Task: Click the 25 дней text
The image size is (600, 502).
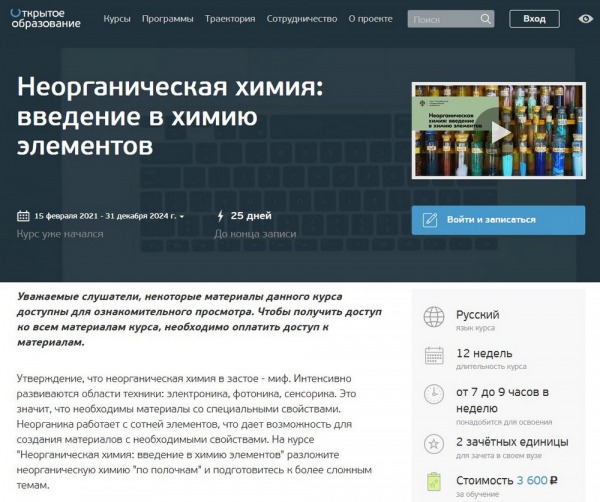Action: click(251, 216)
